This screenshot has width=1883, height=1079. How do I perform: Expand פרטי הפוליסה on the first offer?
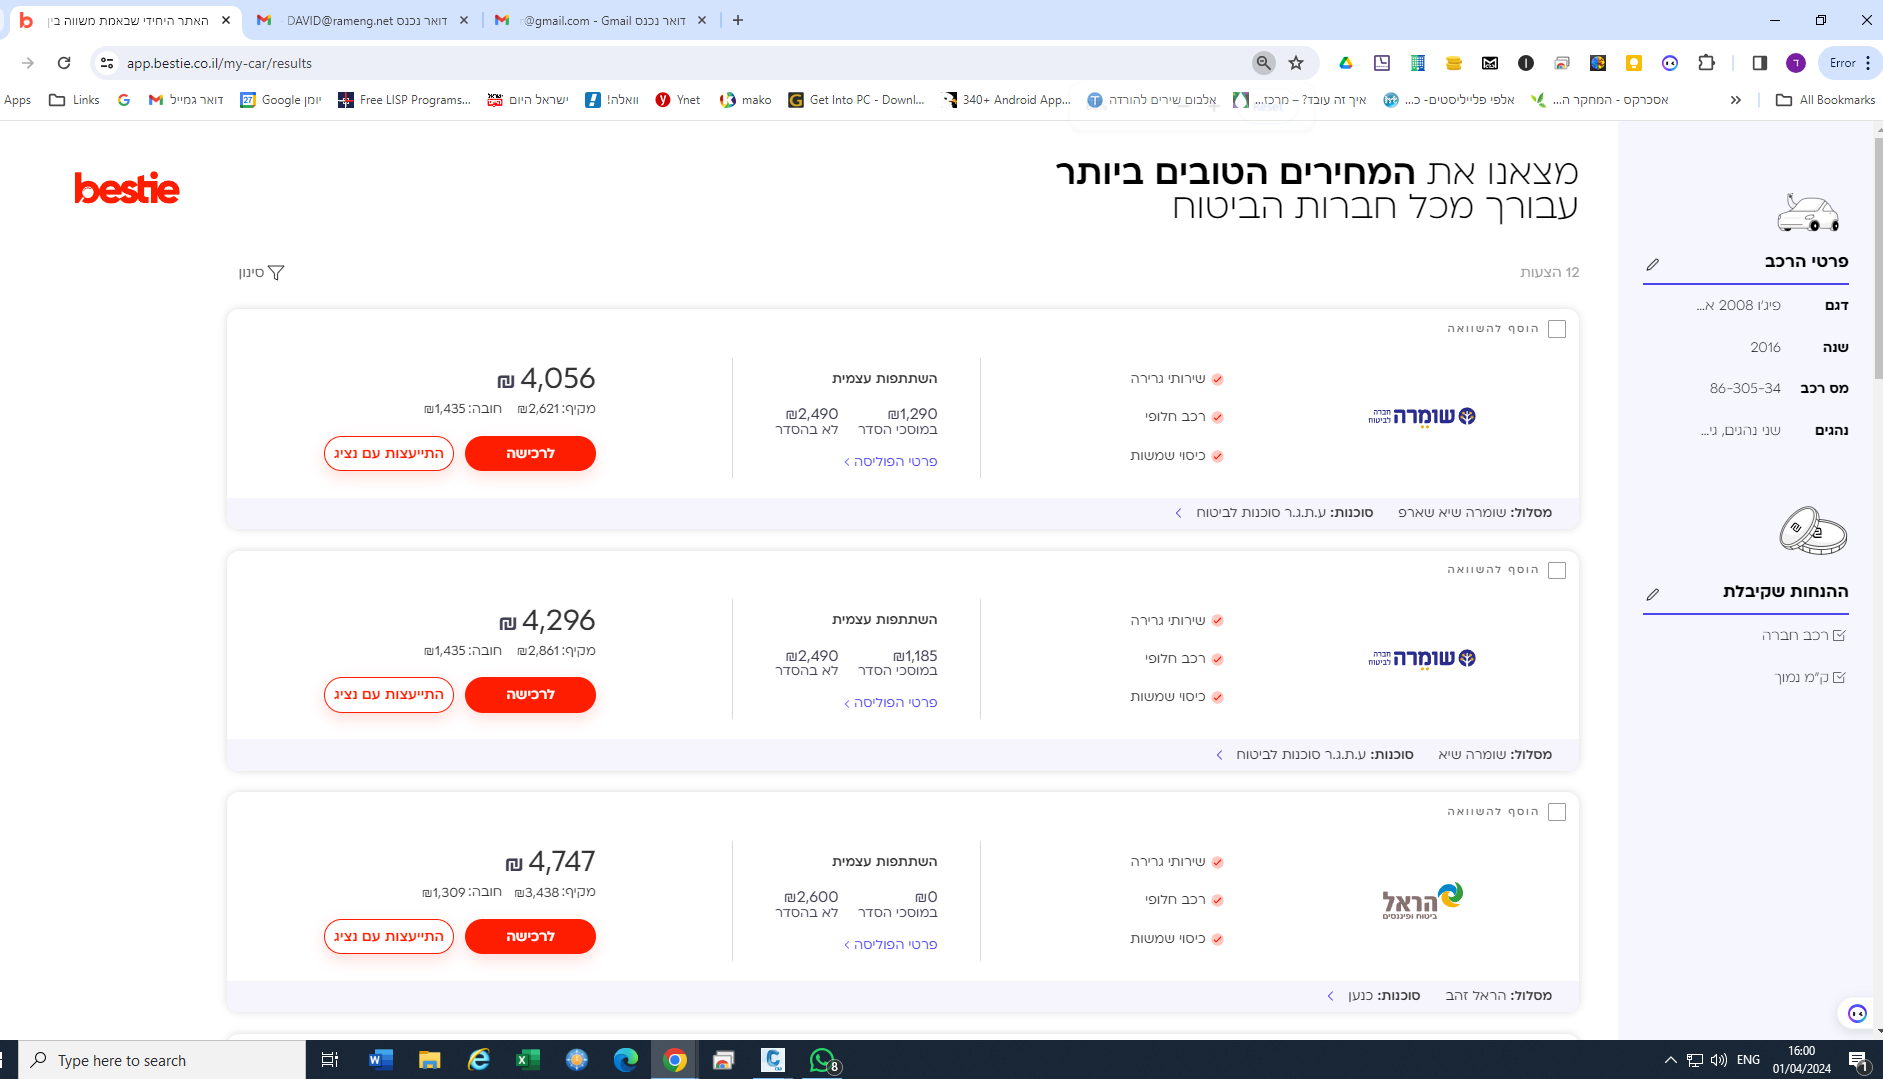point(889,460)
